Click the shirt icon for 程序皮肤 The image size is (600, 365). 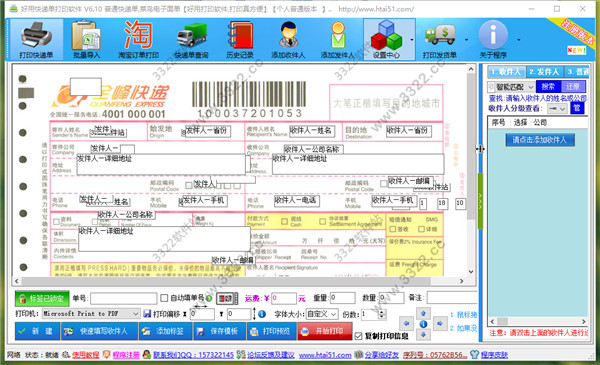tap(474, 355)
